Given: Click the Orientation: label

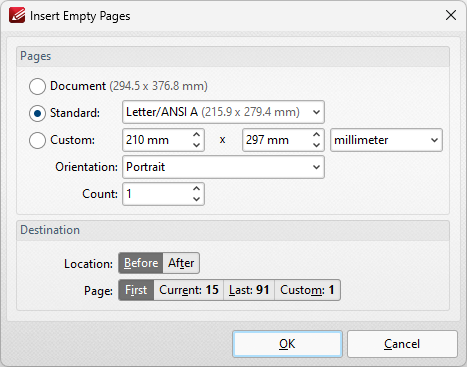Looking at the screenshot, I should click(x=86, y=167).
